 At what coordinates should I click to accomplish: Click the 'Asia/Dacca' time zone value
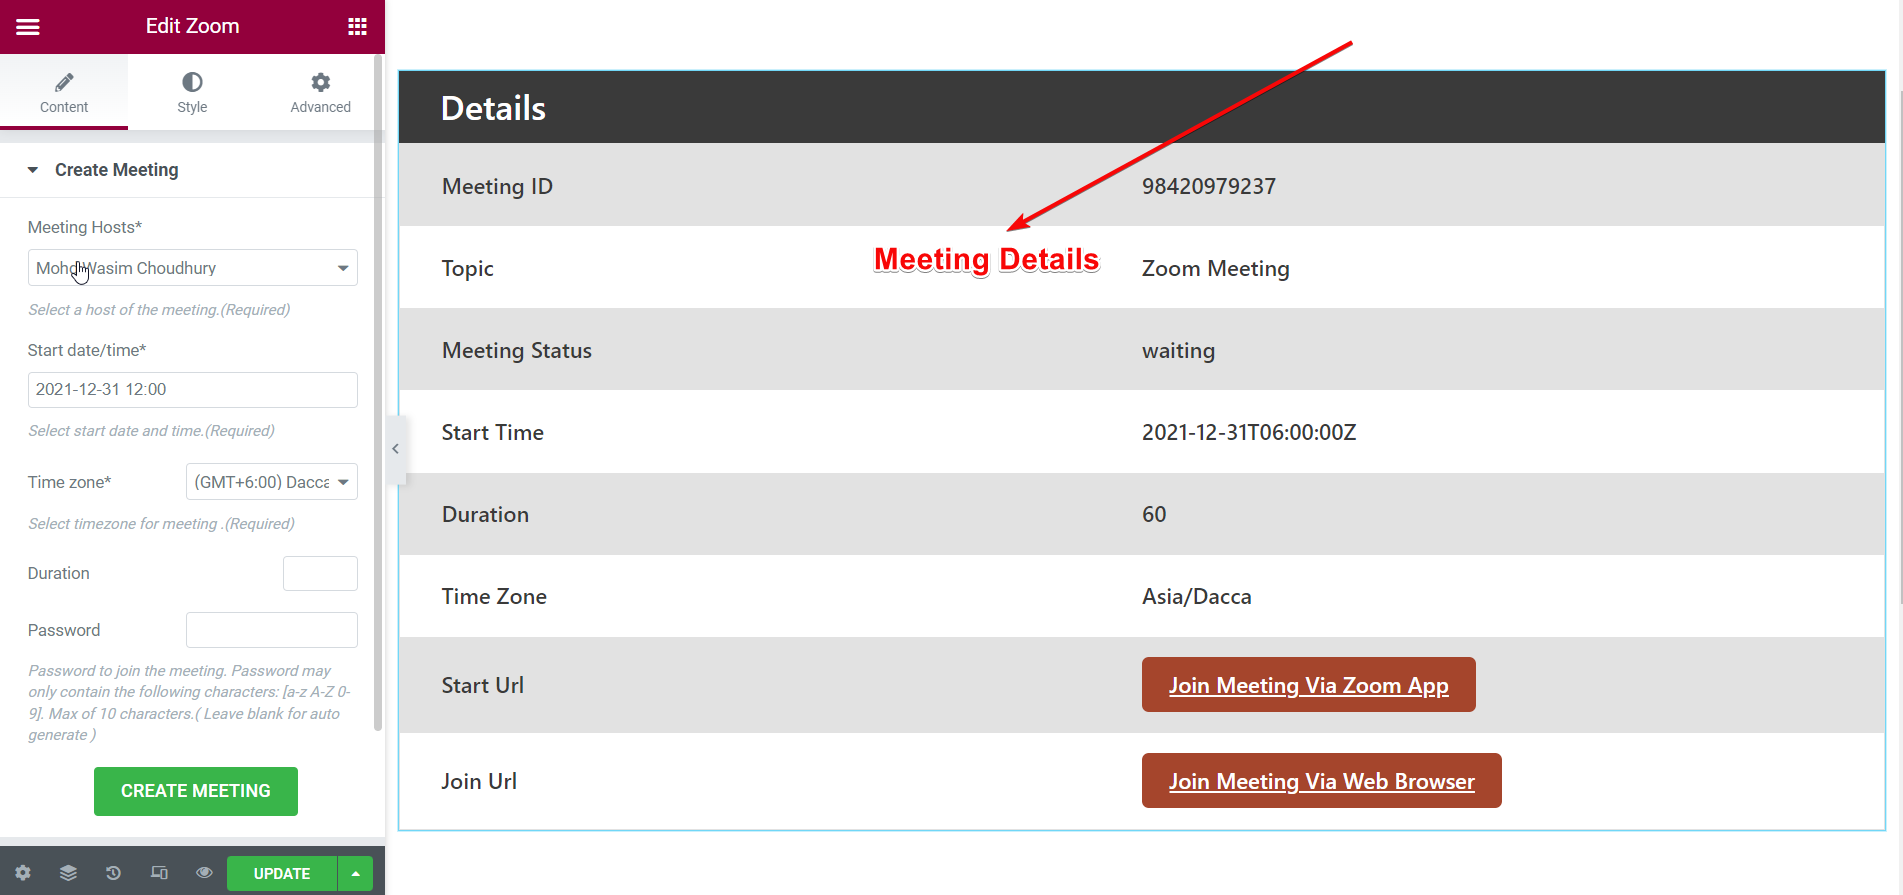point(1196,597)
